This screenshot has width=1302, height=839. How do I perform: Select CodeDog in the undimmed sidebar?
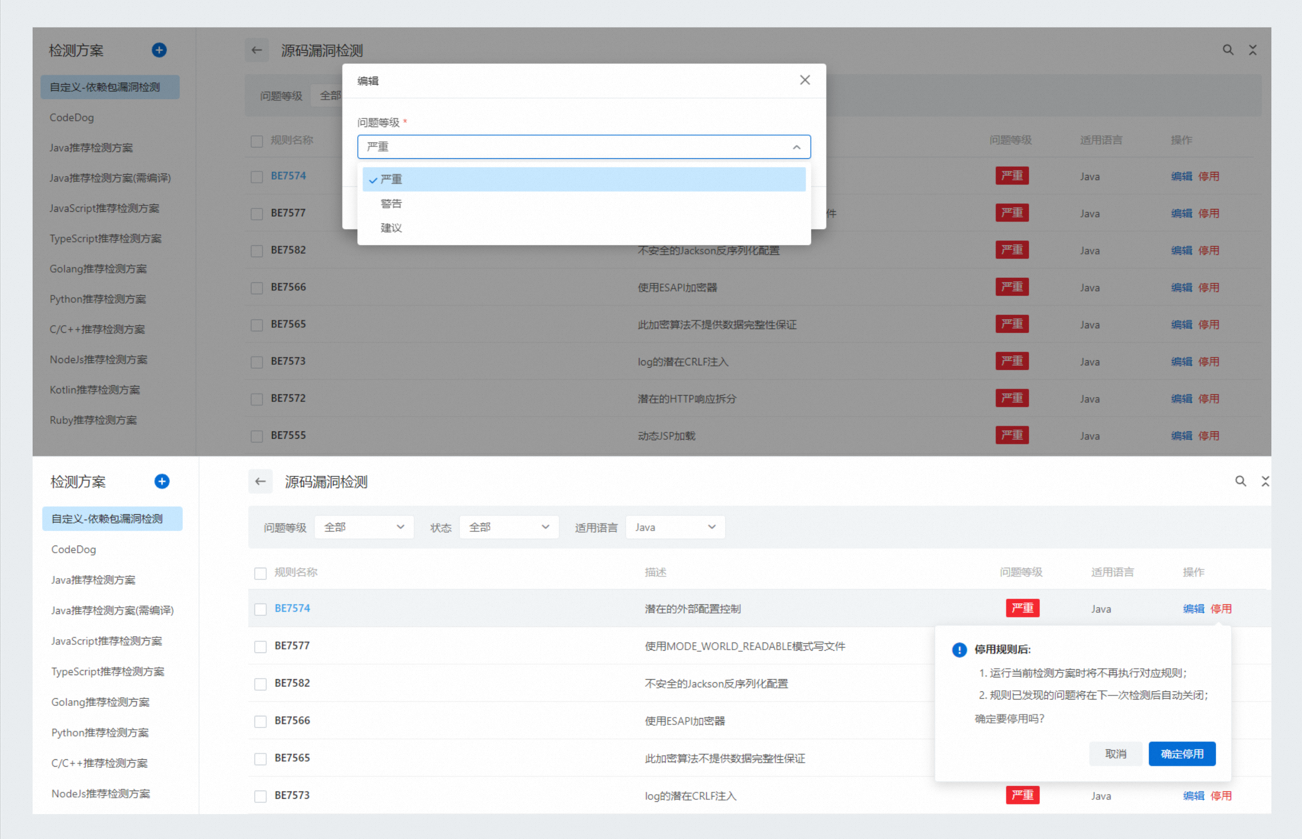[x=73, y=550]
